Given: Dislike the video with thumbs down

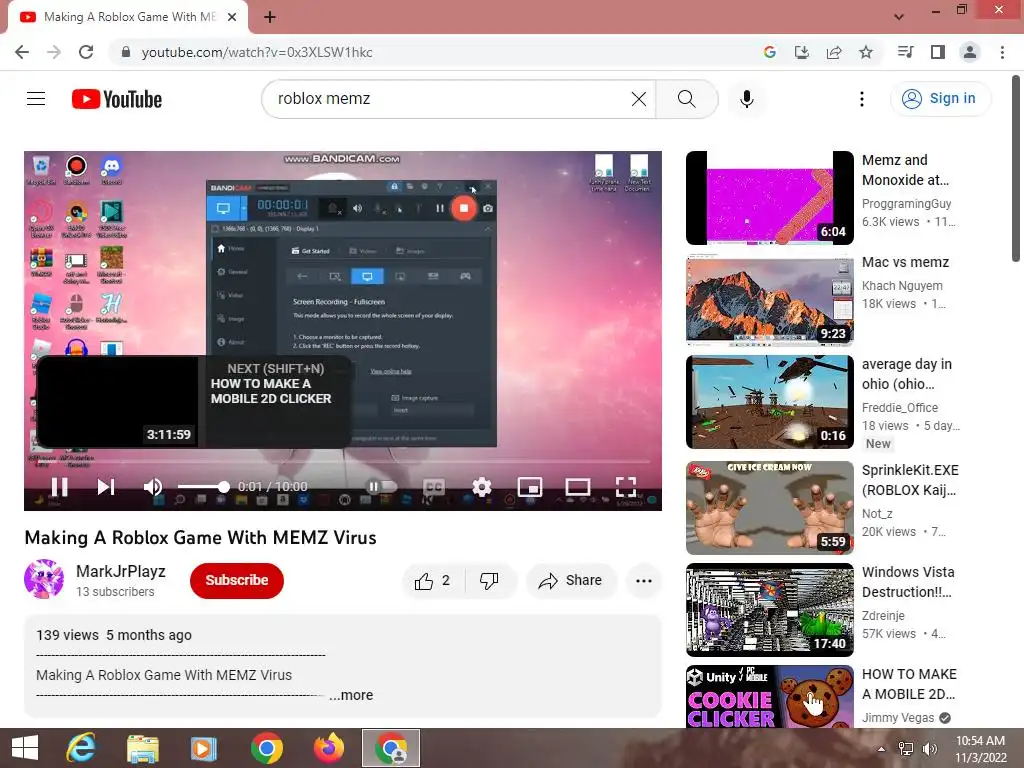Looking at the screenshot, I should (x=489, y=581).
